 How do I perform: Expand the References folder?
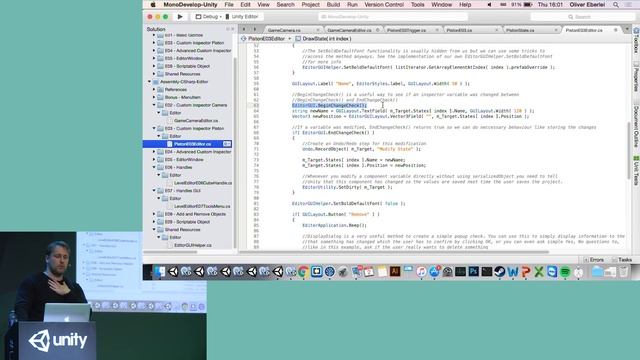click(x=154, y=89)
